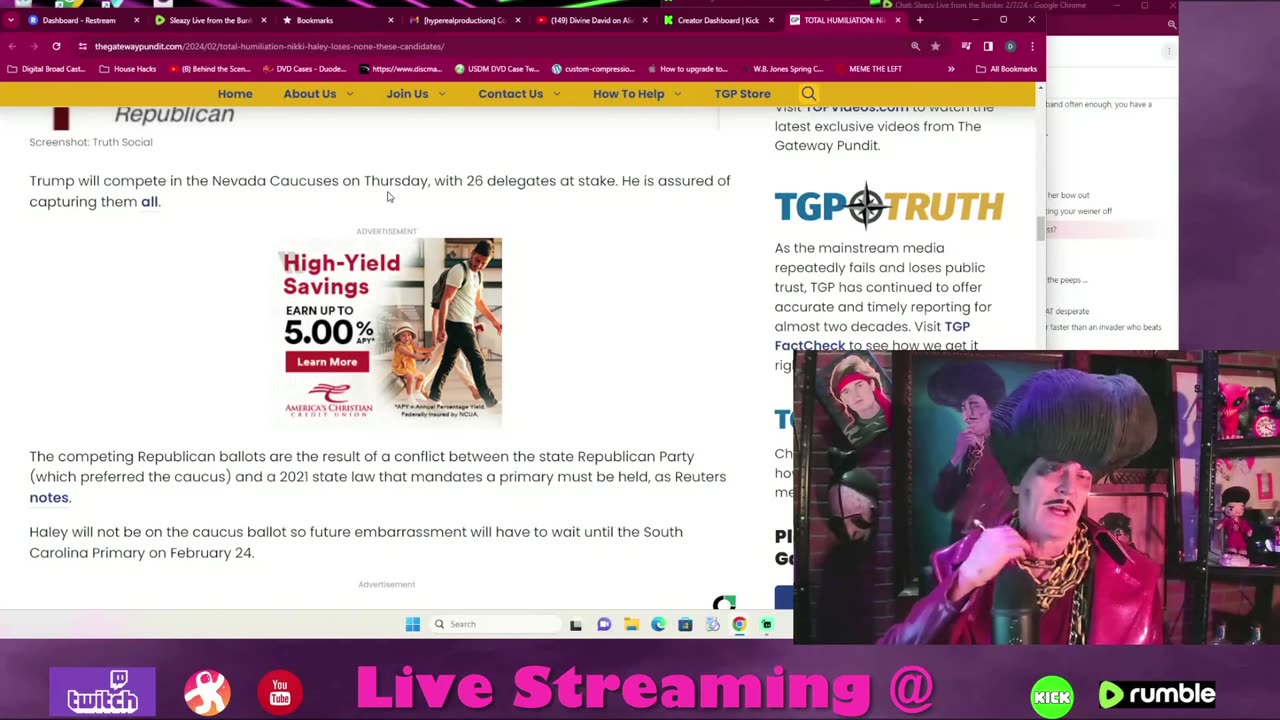
Task: Open the TGP Store menu item
Action: (742, 94)
